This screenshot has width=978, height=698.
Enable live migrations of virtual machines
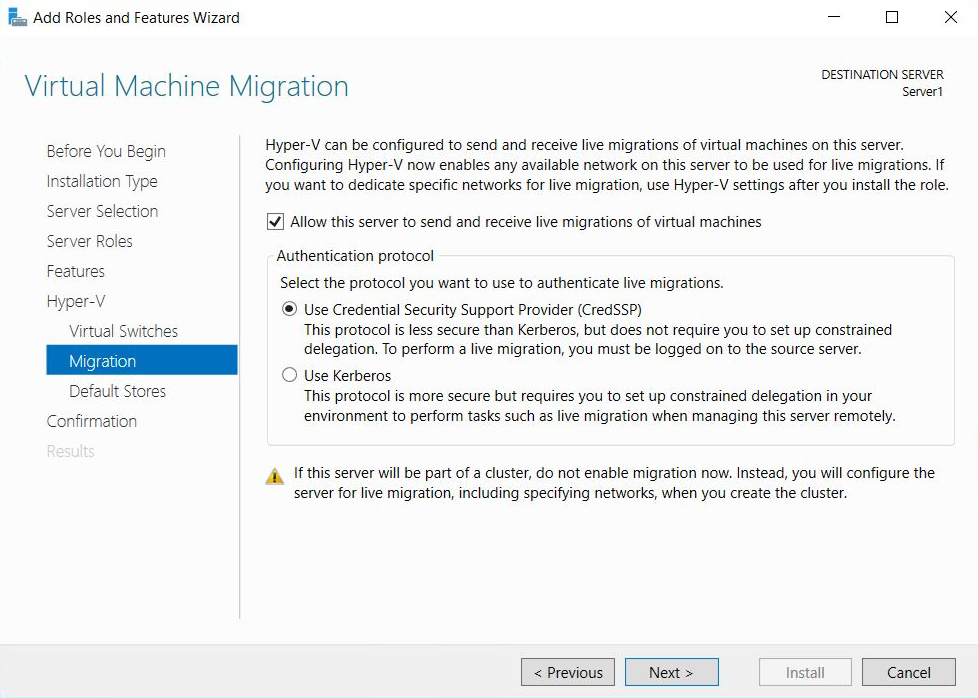click(275, 221)
